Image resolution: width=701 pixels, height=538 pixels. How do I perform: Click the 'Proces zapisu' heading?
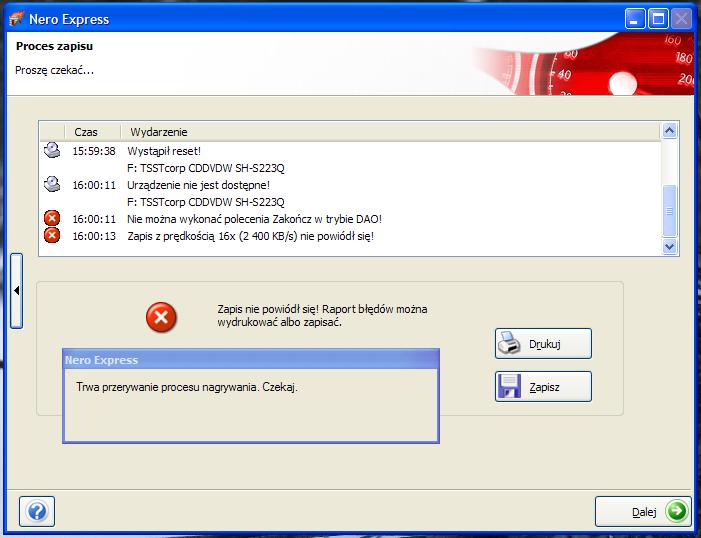(x=55, y=46)
